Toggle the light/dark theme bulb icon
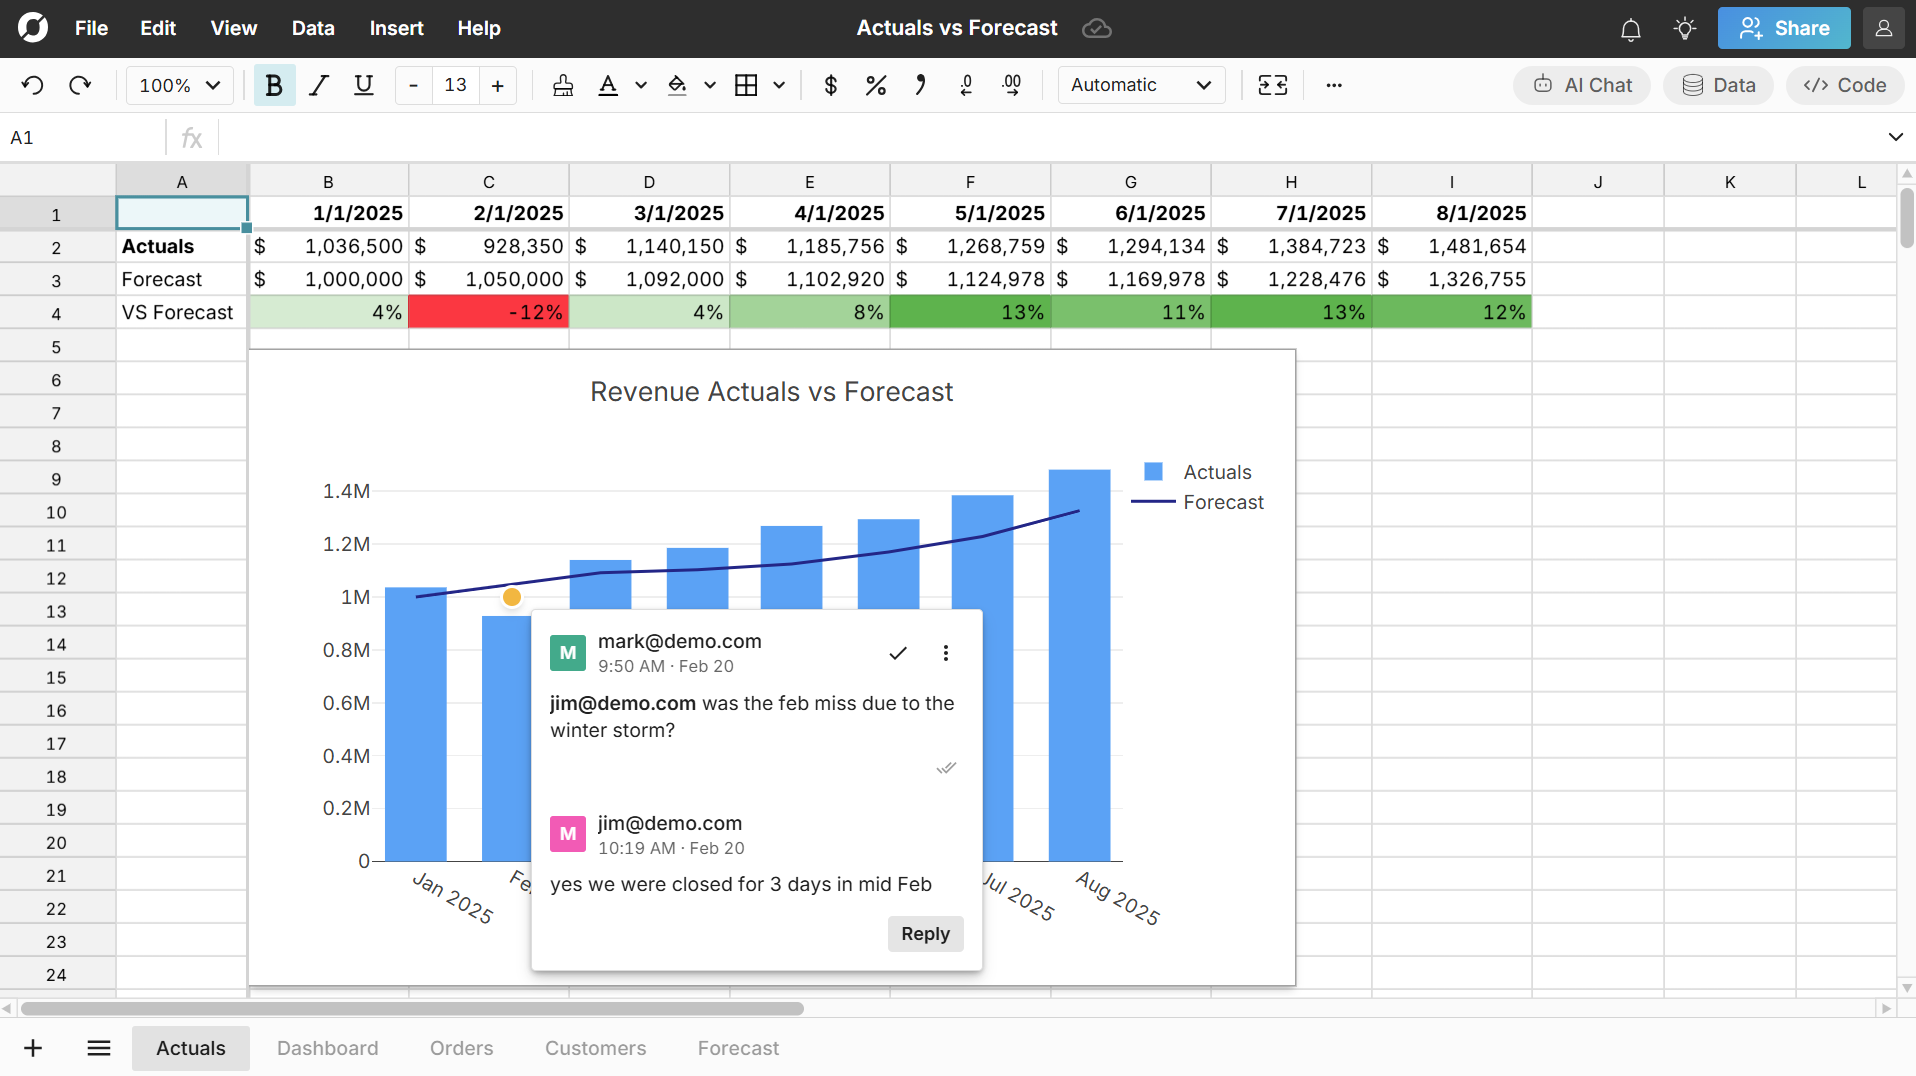Image resolution: width=1916 pixels, height=1076 pixels. point(1685,29)
